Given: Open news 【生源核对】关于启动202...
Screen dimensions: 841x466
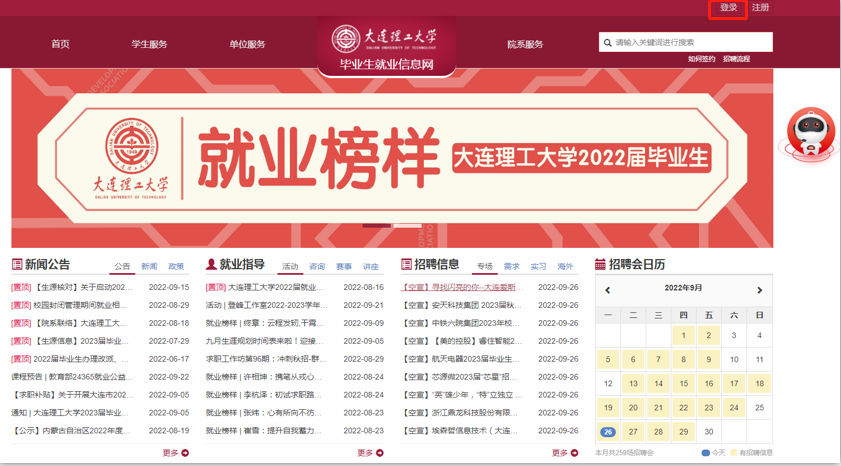Looking at the screenshot, I should (x=83, y=287).
